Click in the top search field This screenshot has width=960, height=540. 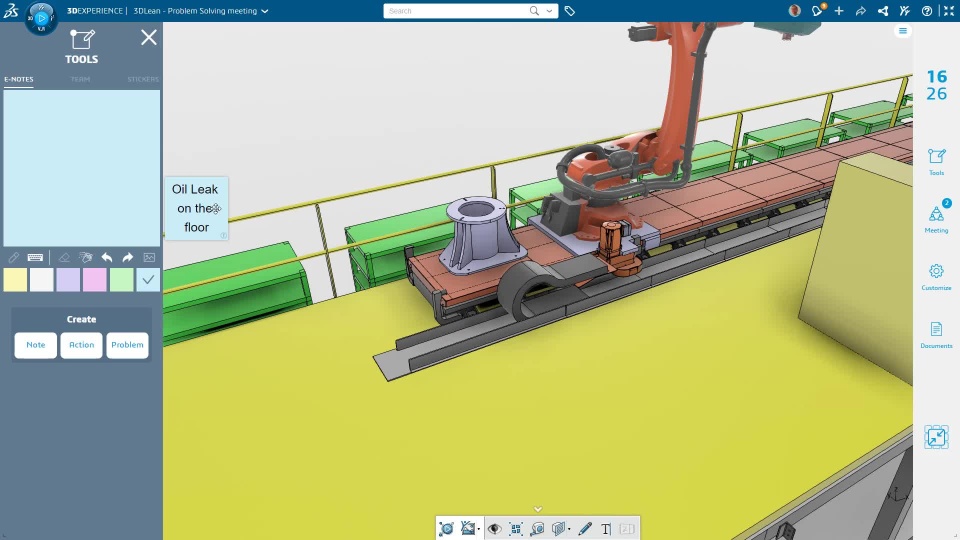[x=455, y=11]
